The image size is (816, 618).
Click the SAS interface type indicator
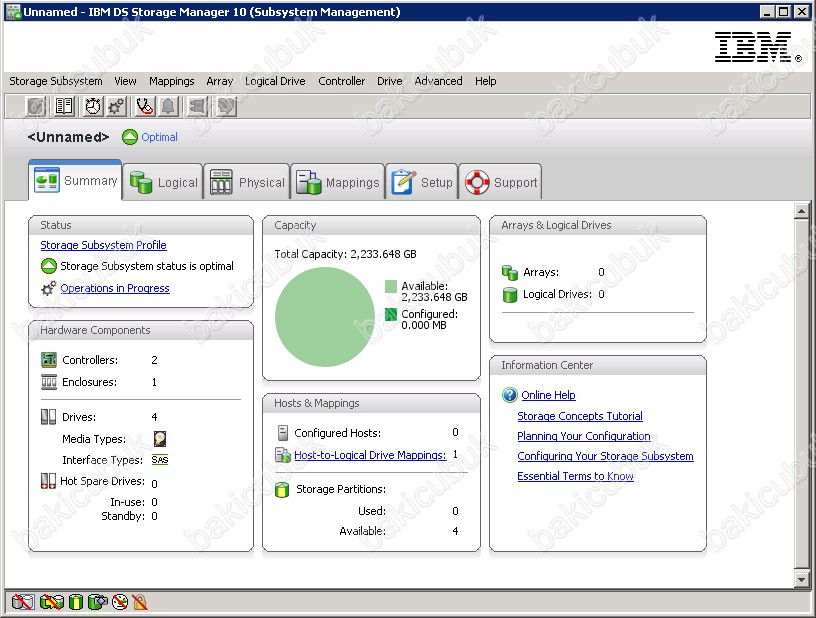pos(159,460)
